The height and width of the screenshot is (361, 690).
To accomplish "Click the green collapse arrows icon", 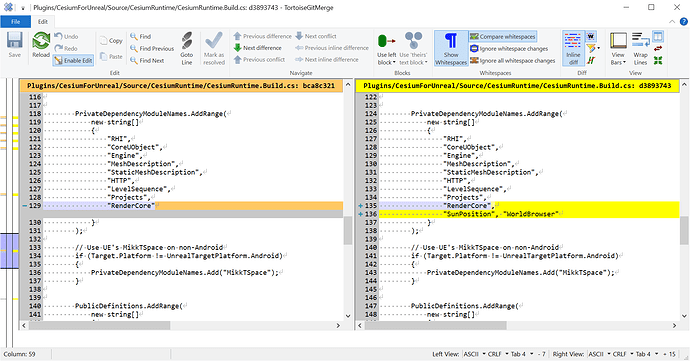I will click(658, 60).
